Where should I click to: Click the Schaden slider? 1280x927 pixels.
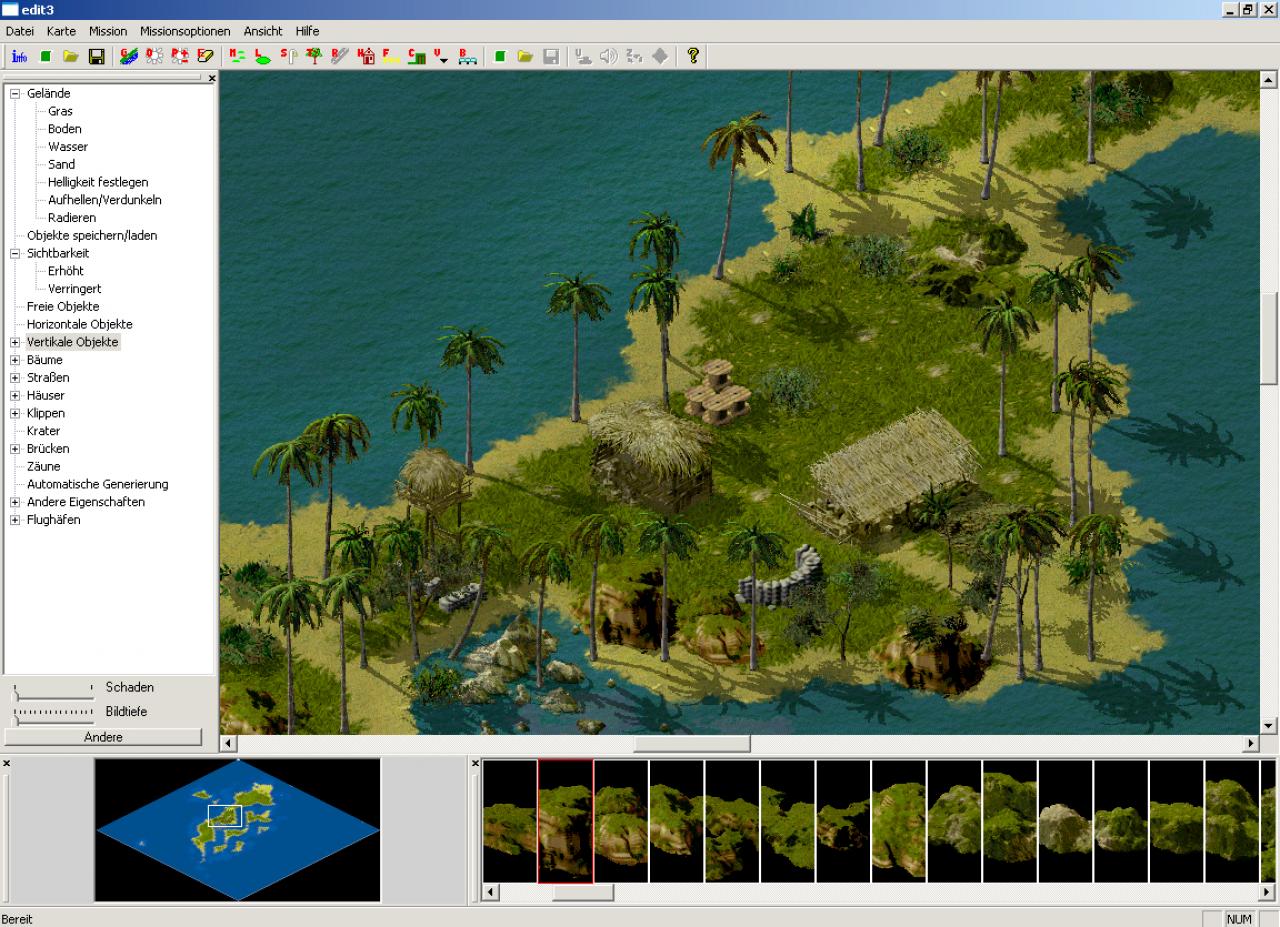pyautogui.click(x=53, y=690)
